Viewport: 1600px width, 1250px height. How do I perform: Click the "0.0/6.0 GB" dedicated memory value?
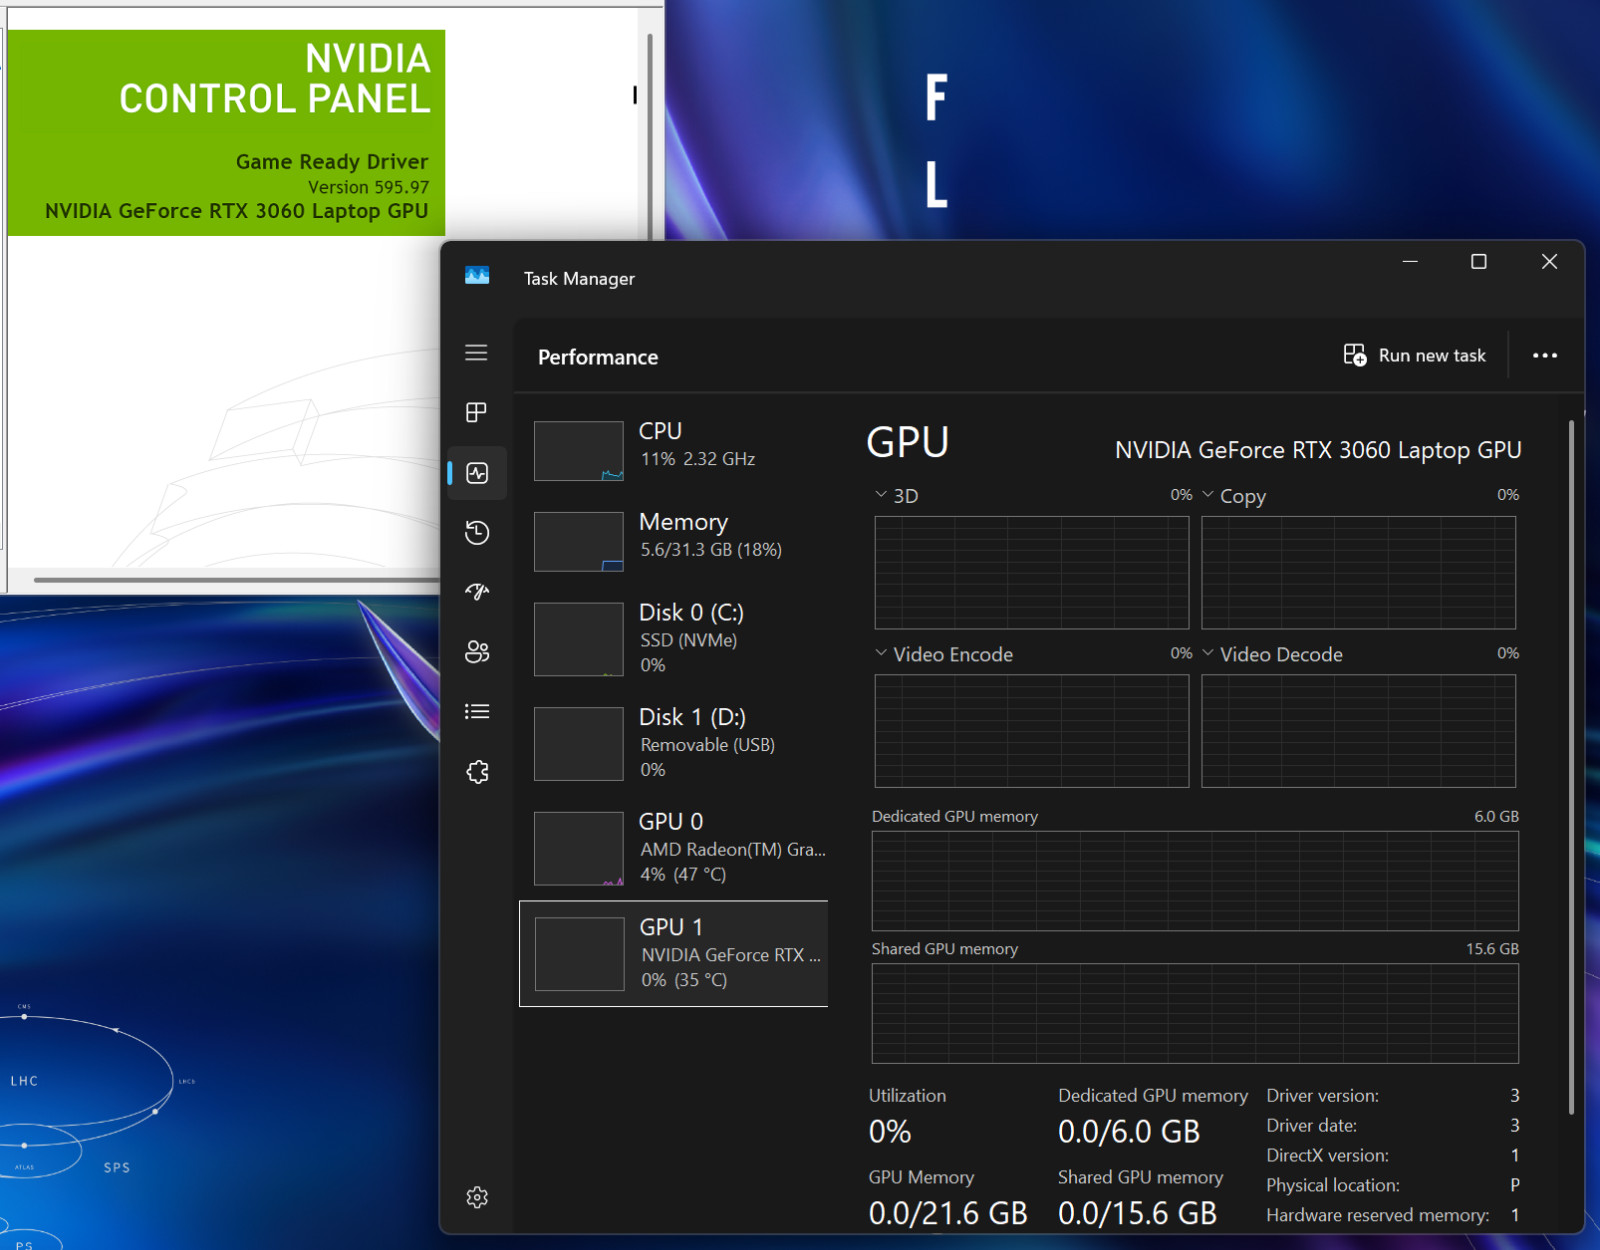pyautogui.click(x=1129, y=1132)
